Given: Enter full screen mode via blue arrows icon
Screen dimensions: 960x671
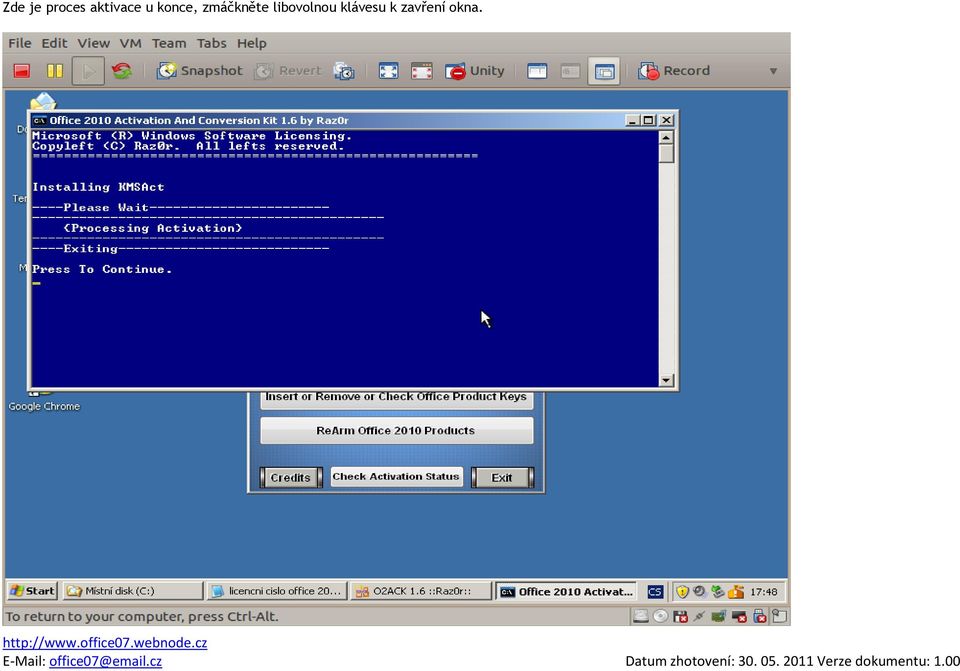Looking at the screenshot, I should tap(388, 71).
